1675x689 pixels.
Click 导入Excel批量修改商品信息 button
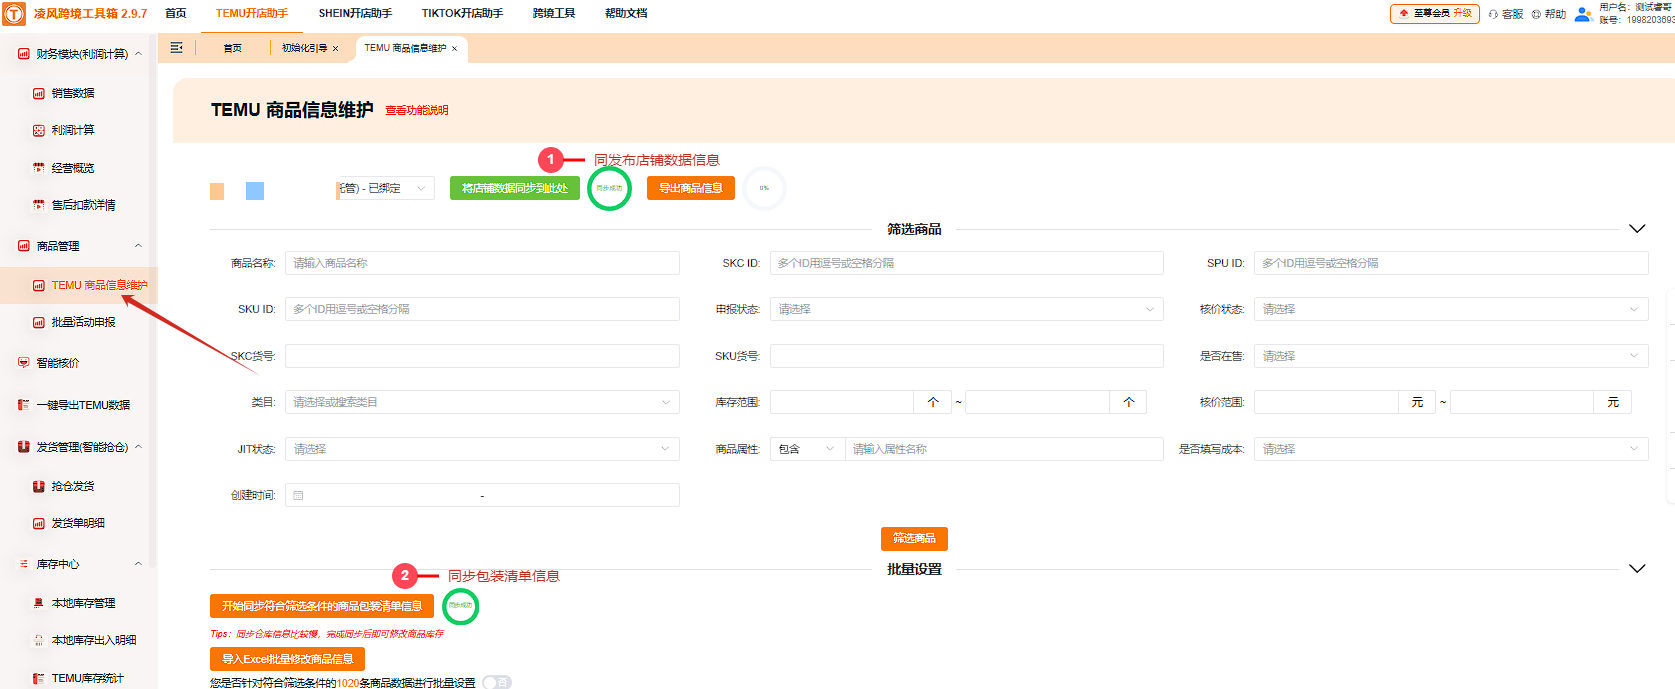(x=287, y=659)
